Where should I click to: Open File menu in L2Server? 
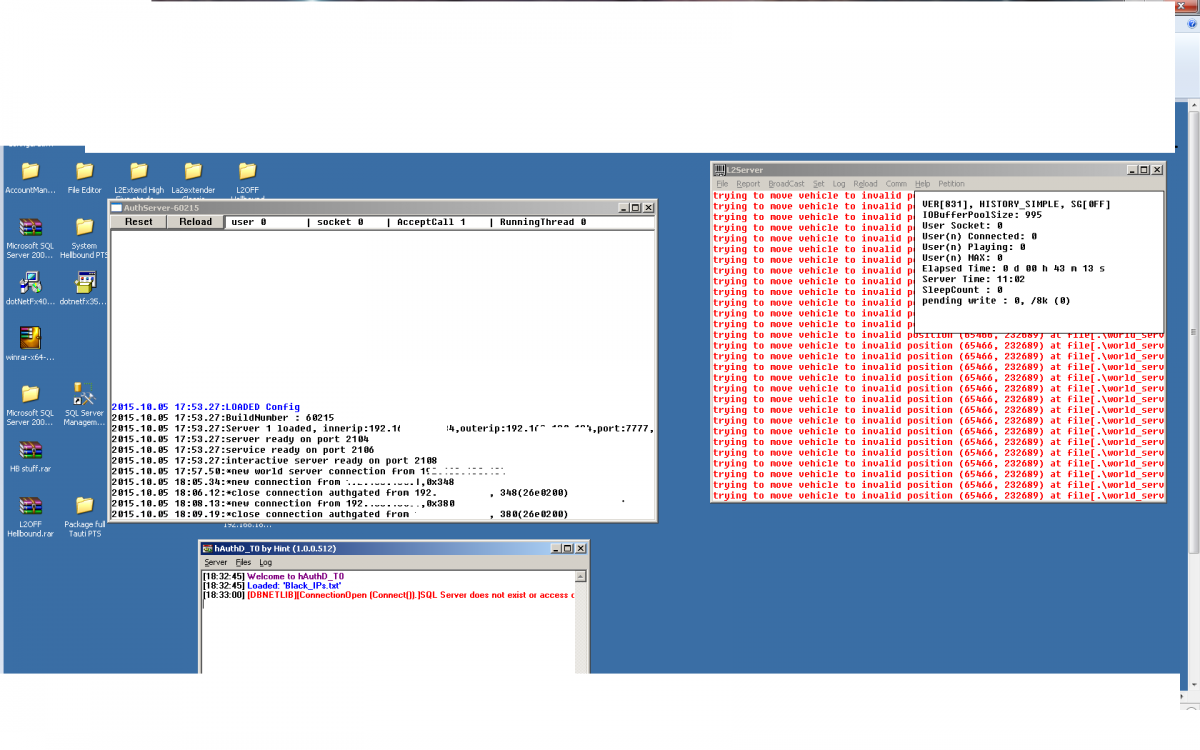(x=722, y=184)
